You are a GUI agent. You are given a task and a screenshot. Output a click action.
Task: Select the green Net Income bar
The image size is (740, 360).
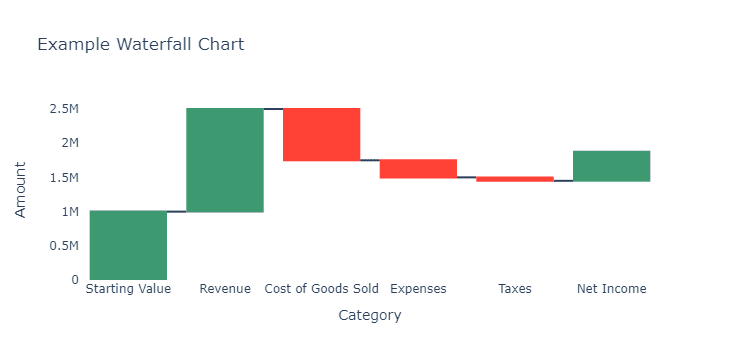pos(612,166)
